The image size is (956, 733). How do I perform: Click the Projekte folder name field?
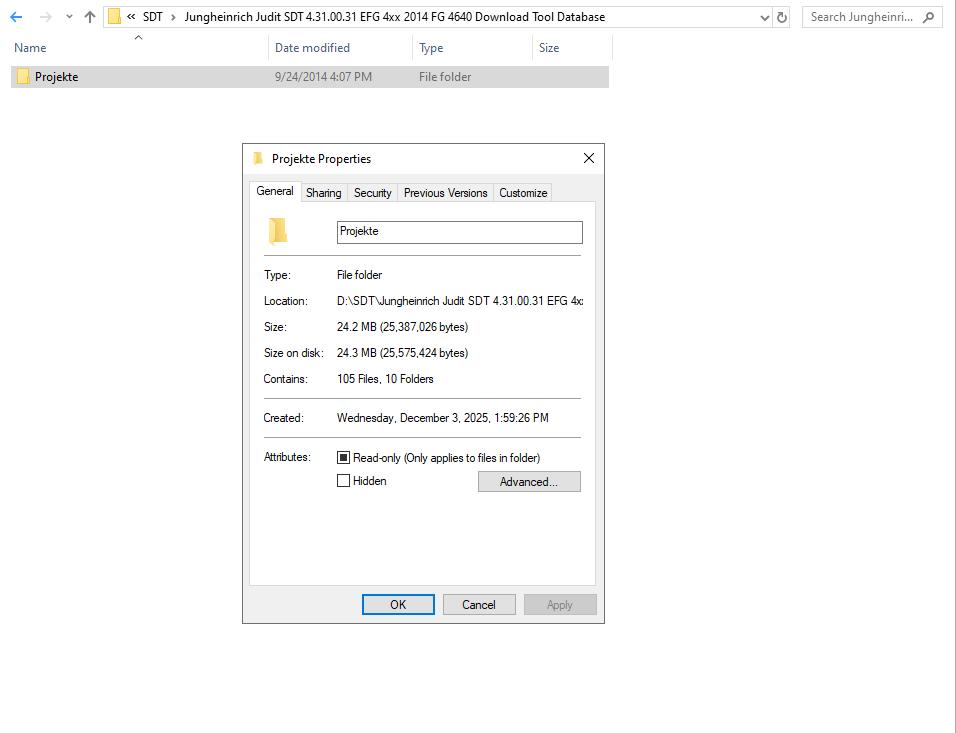click(x=460, y=232)
